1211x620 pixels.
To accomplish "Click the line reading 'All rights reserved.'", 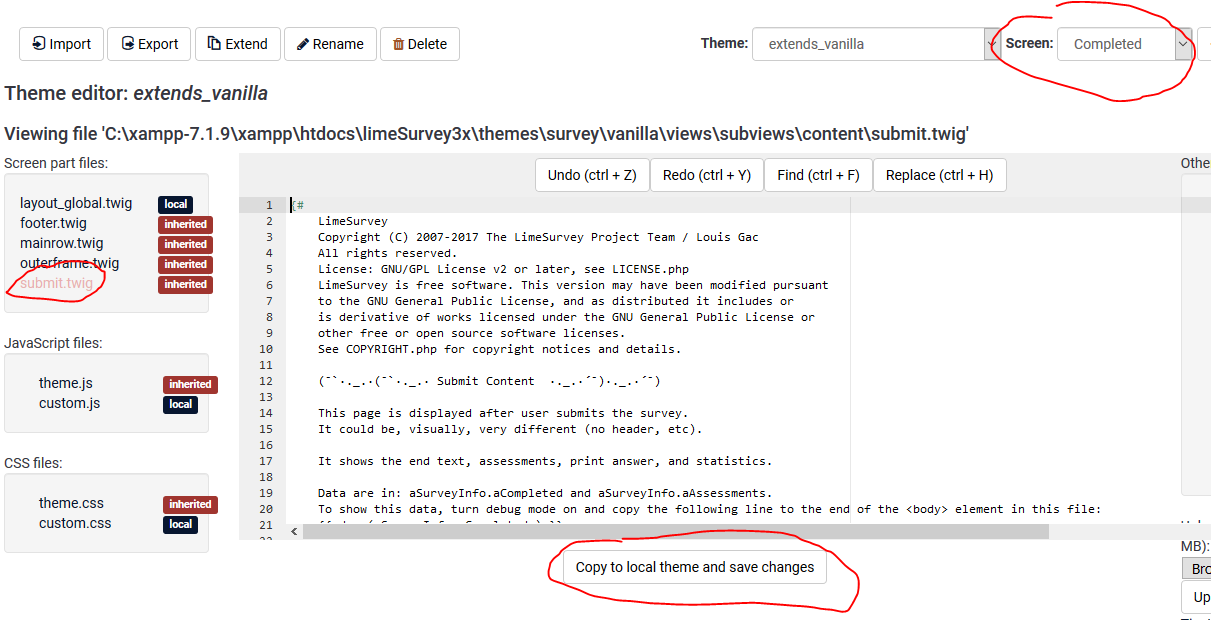I will pos(387,253).
